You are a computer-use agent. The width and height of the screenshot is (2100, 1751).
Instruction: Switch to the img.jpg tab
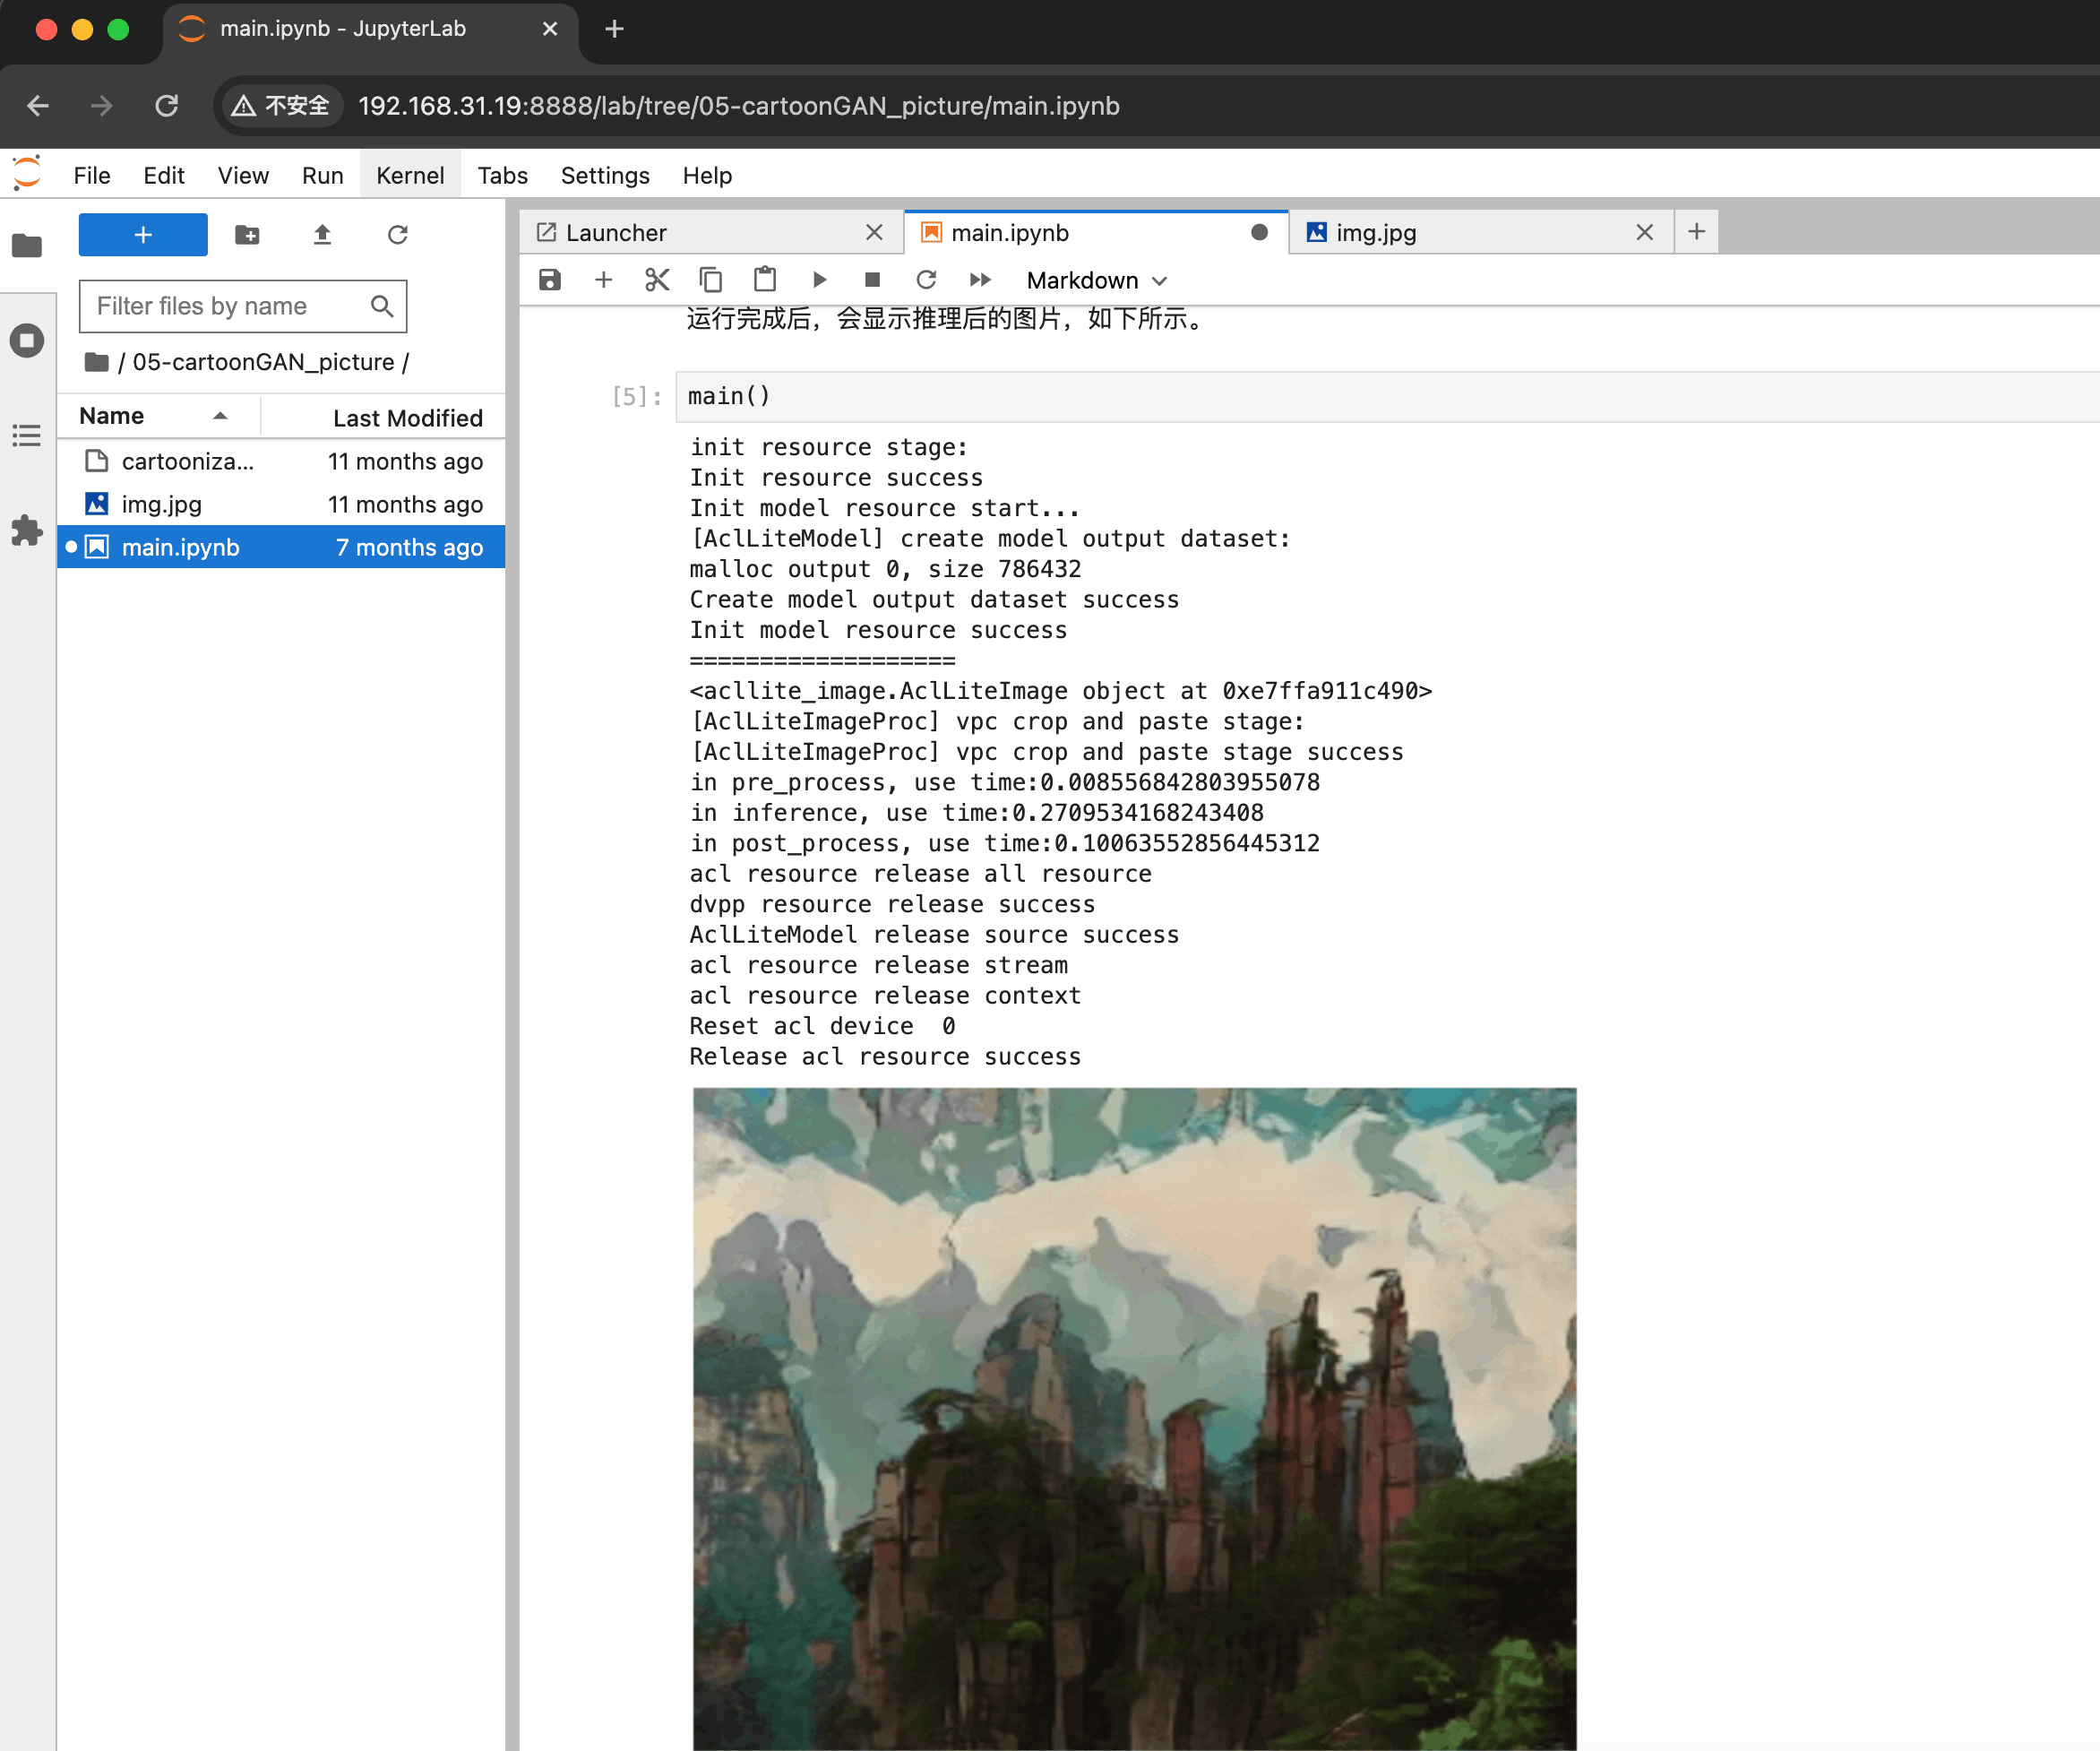(1376, 233)
